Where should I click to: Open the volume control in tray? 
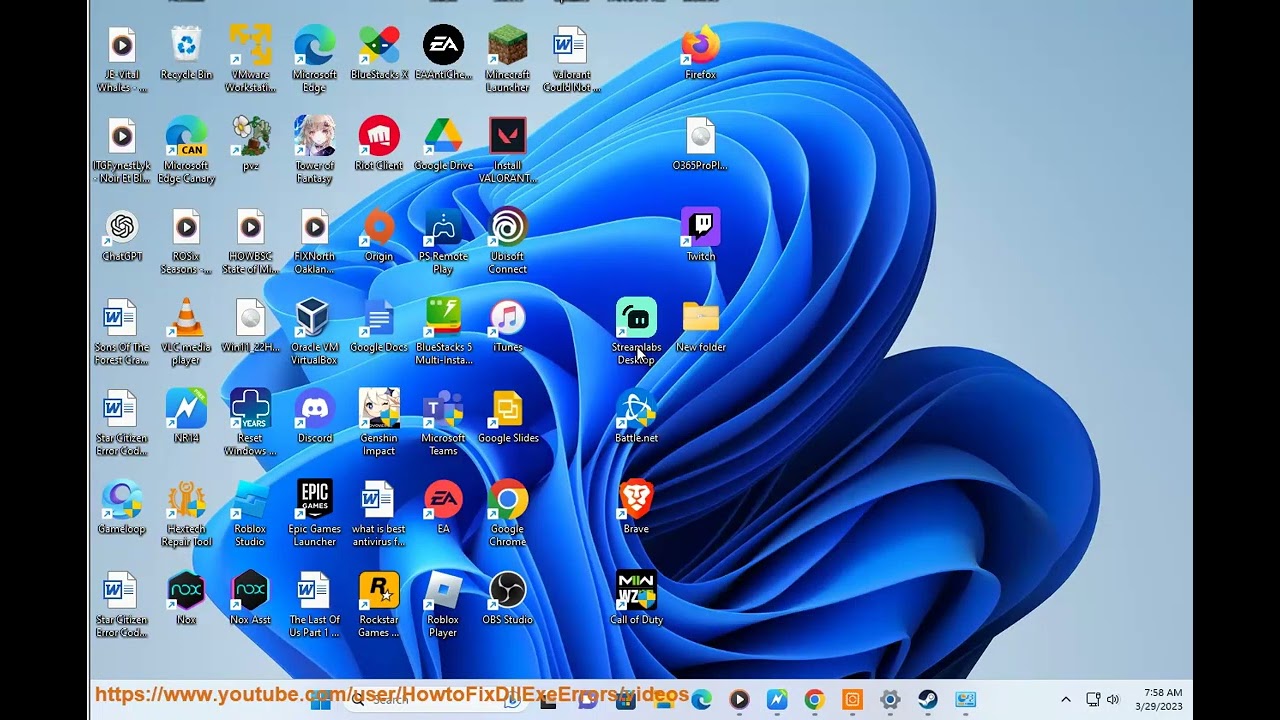point(1113,699)
